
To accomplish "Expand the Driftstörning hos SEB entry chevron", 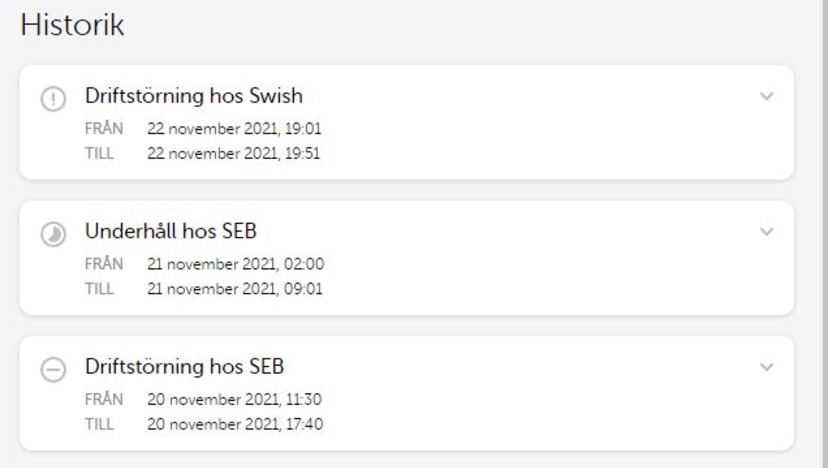I will (766, 367).
